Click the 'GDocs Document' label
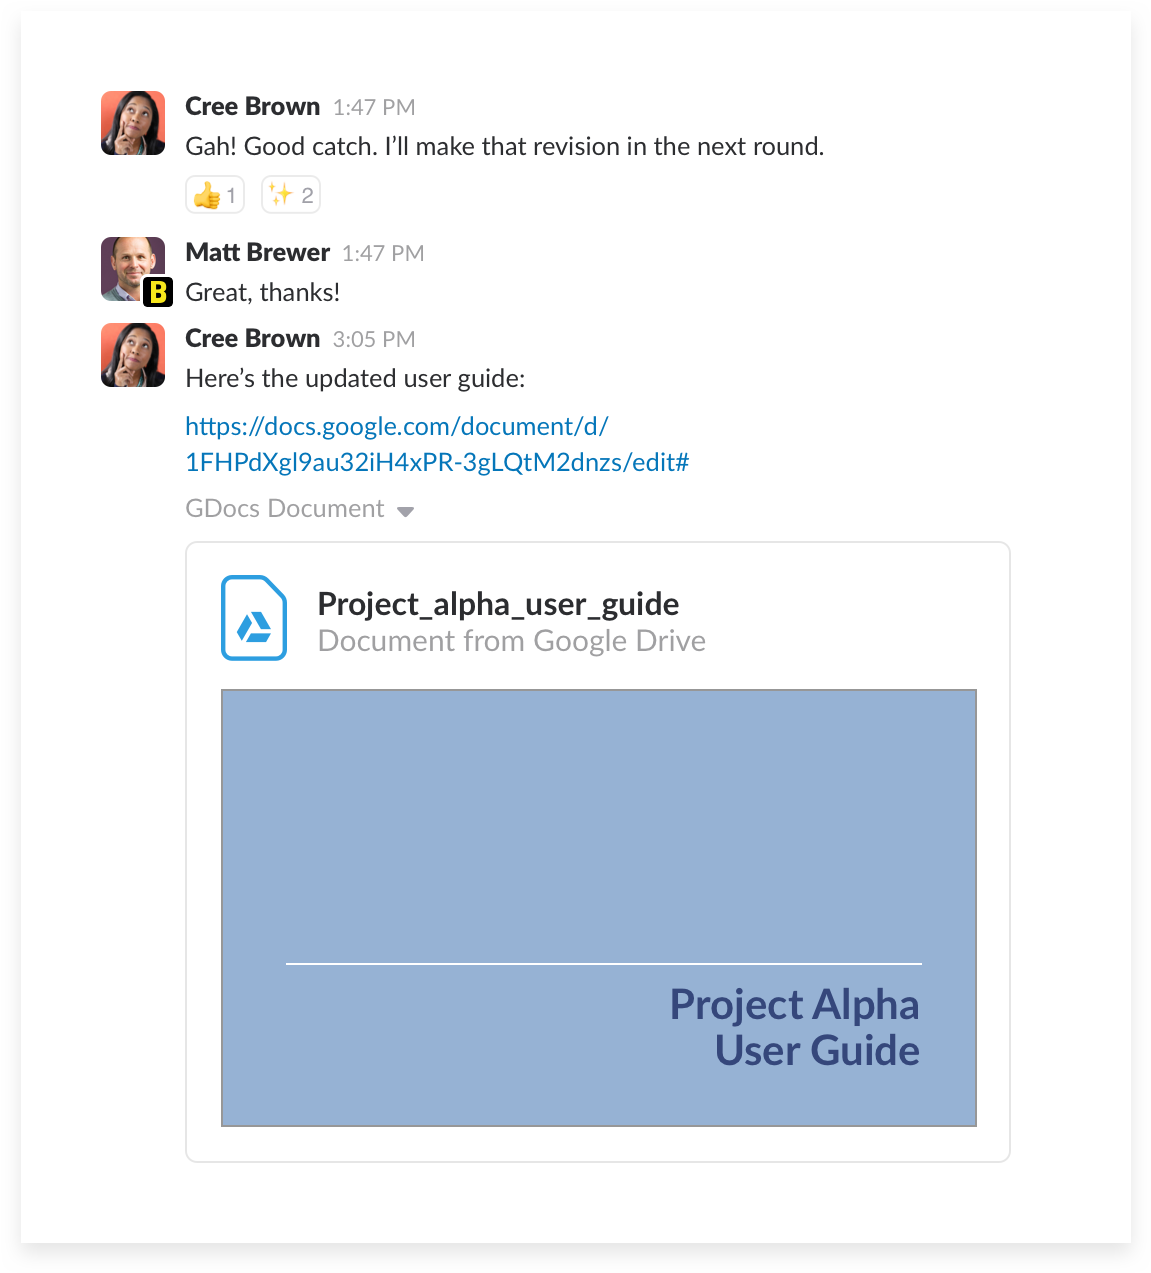The height and width of the screenshot is (1273, 1151). (x=285, y=509)
